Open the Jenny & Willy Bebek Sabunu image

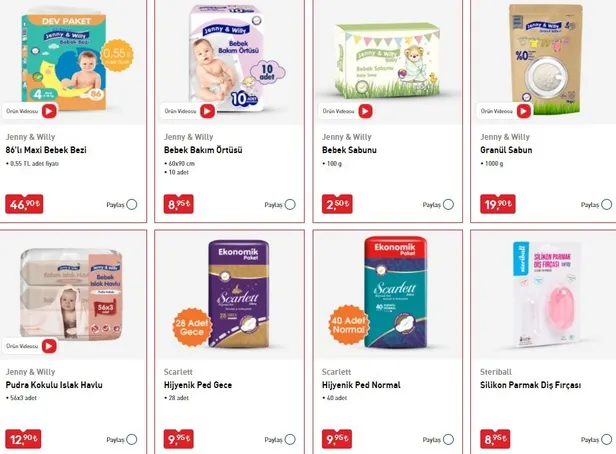387,60
